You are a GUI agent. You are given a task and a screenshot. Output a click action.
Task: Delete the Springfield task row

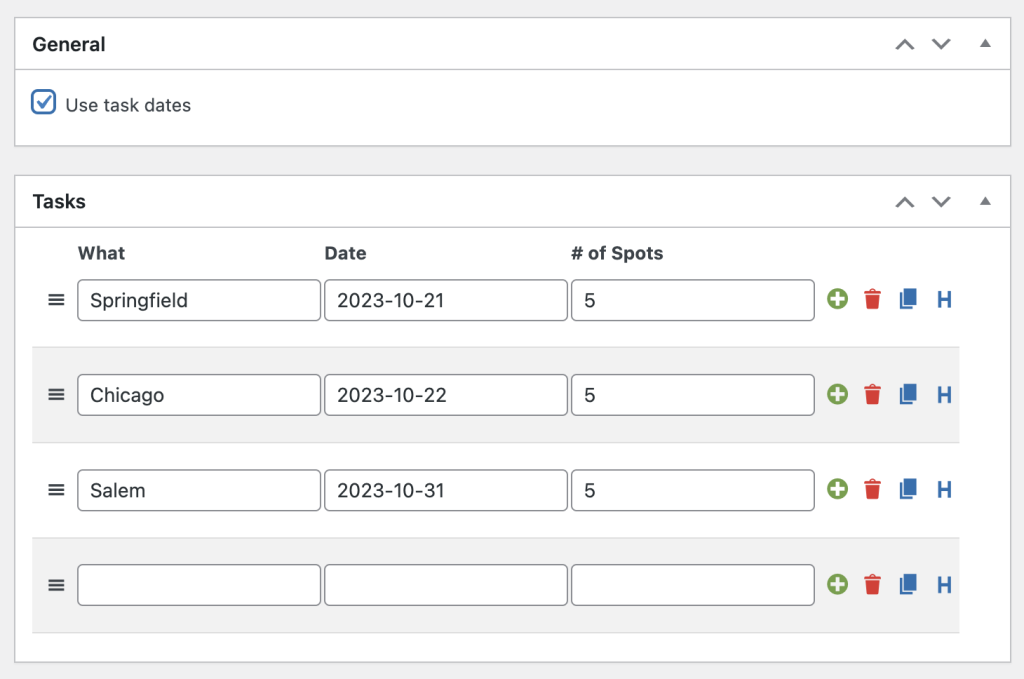(x=872, y=300)
